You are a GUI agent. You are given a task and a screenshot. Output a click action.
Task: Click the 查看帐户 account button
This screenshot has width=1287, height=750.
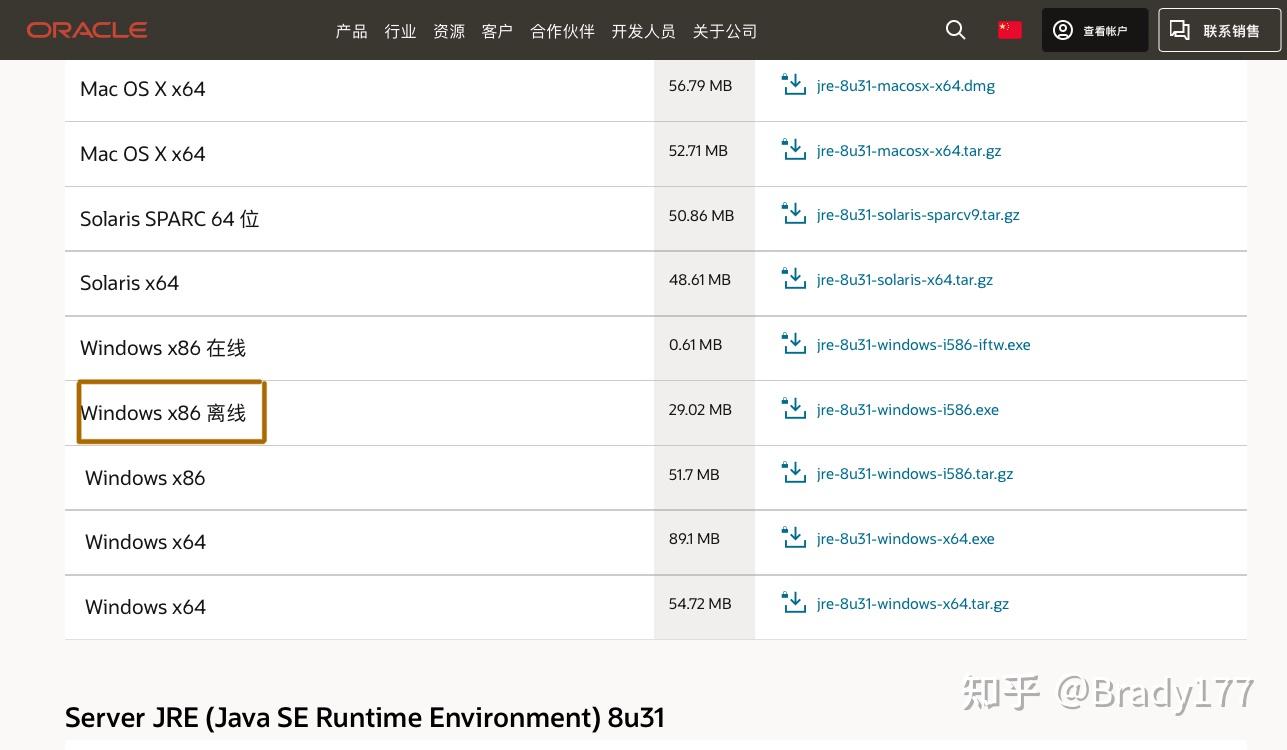[x=1094, y=30]
